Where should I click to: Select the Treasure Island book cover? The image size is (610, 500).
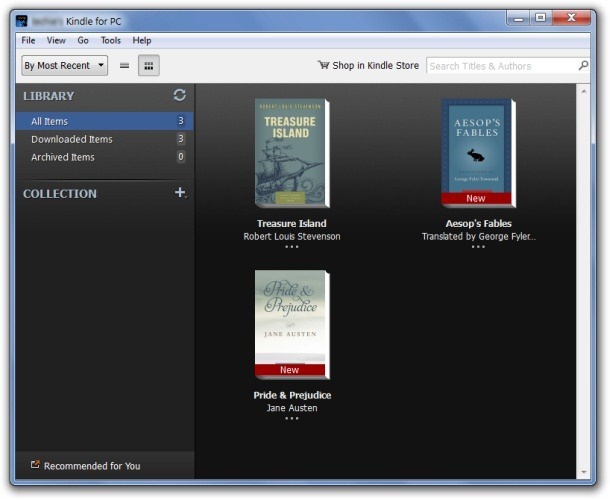pyautogui.click(x=292, y=153)
